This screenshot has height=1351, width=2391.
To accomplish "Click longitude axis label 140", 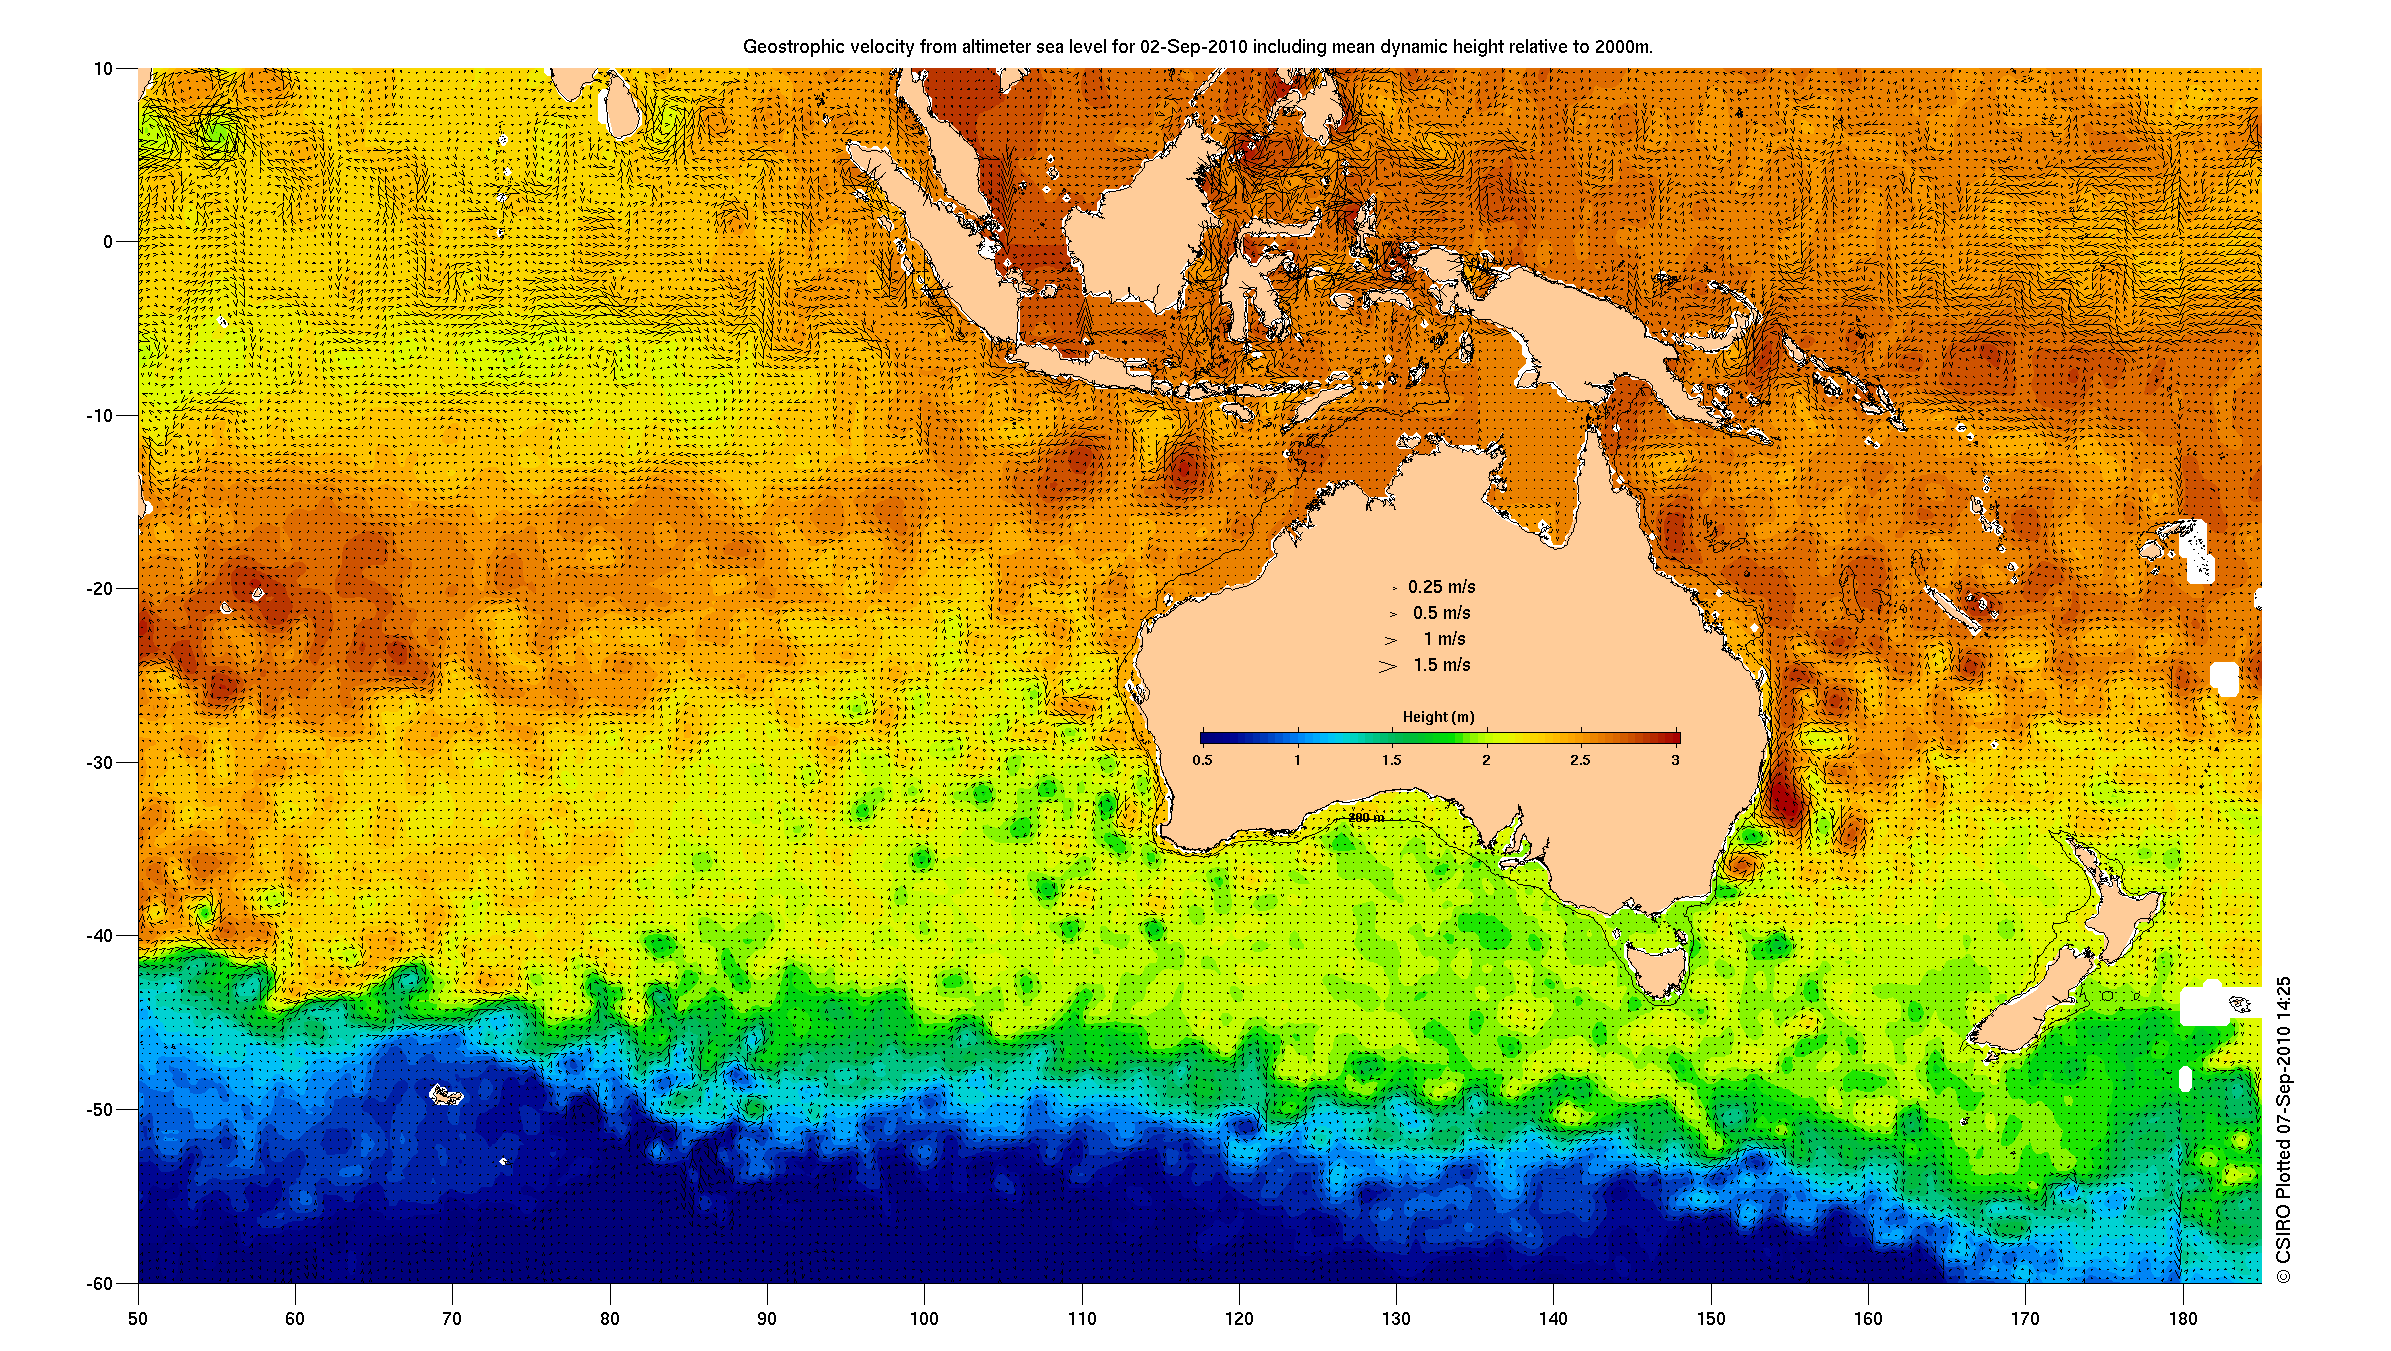I will pos(1553,1319).
